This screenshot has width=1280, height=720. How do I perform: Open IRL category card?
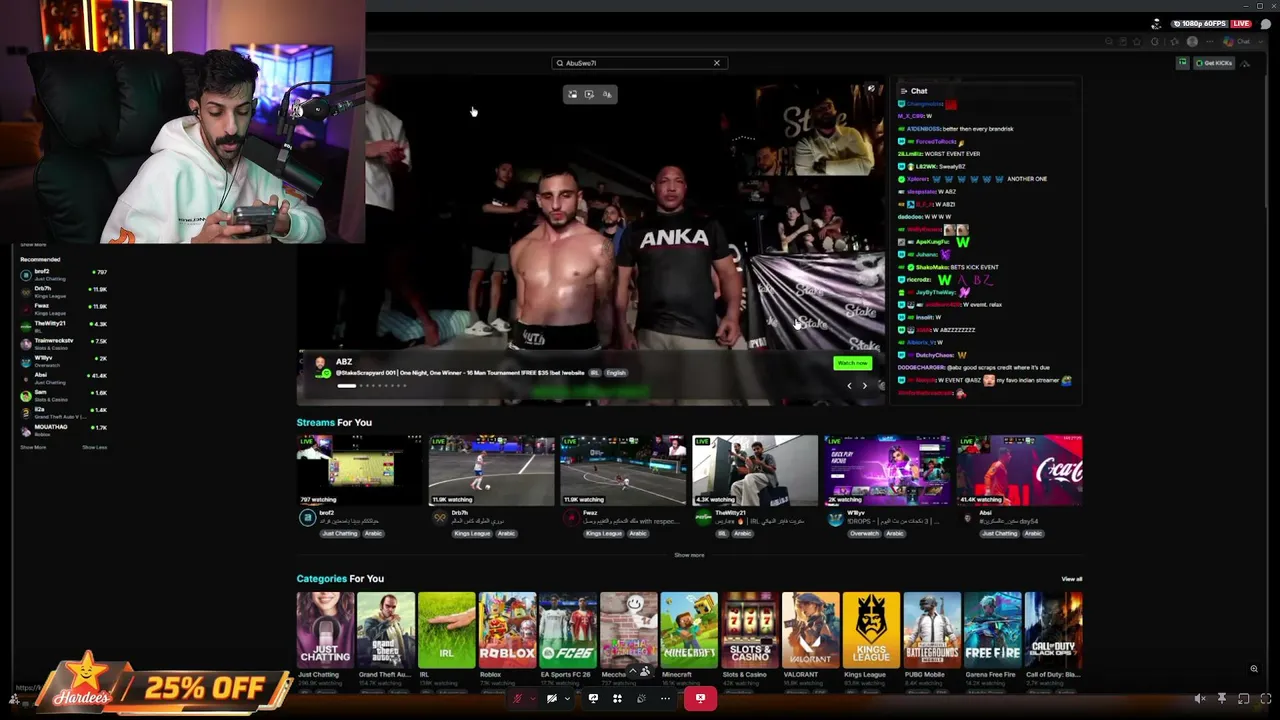(446, 630)
